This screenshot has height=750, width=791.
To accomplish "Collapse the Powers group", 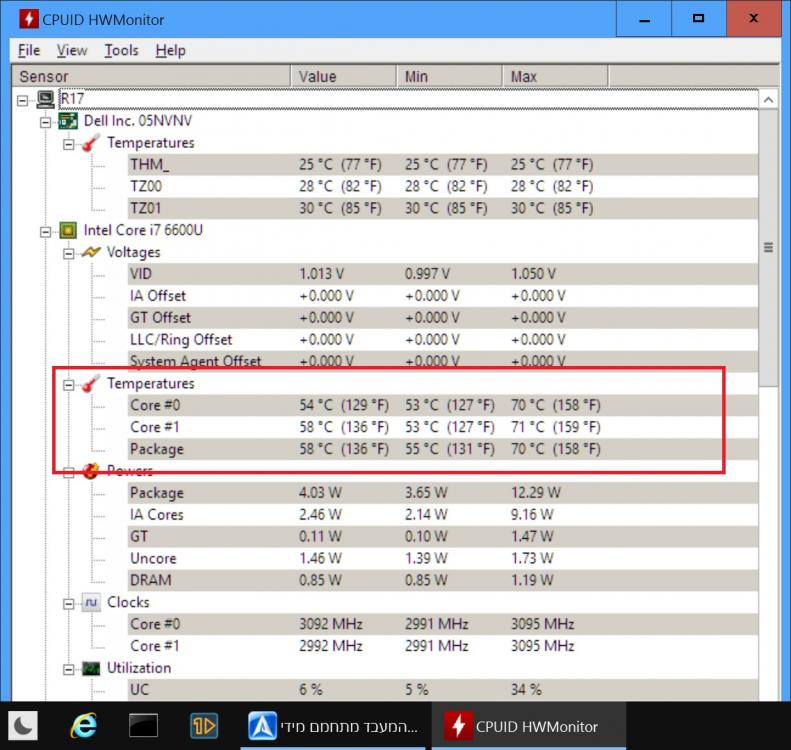I will point(69,473).
